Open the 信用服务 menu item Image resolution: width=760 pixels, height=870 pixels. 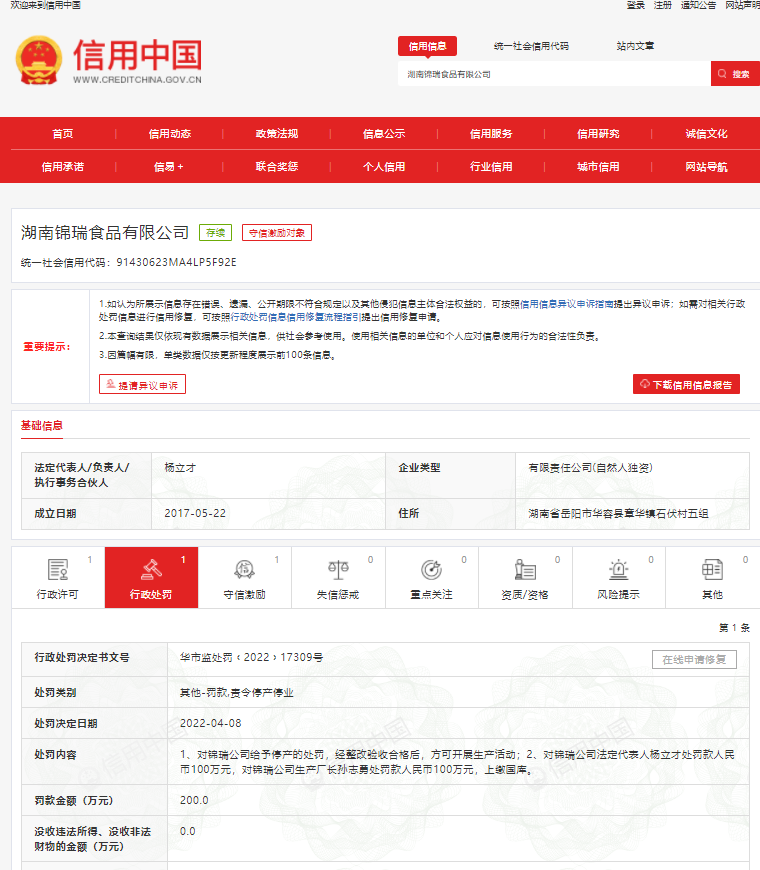coord(491,134)
